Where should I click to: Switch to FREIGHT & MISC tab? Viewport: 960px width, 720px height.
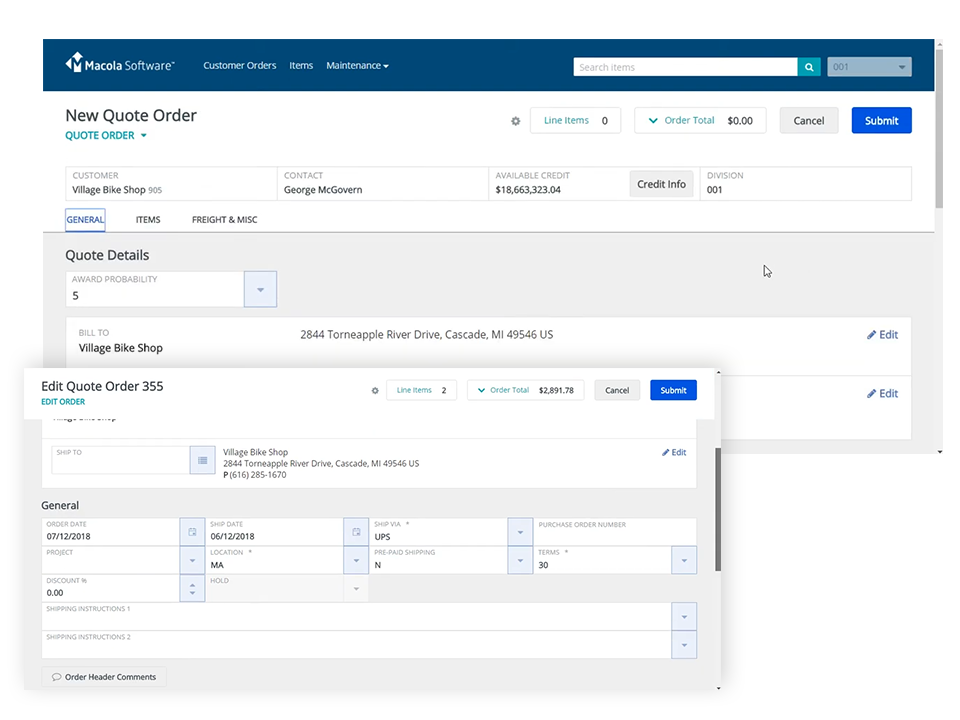(225, 220)
